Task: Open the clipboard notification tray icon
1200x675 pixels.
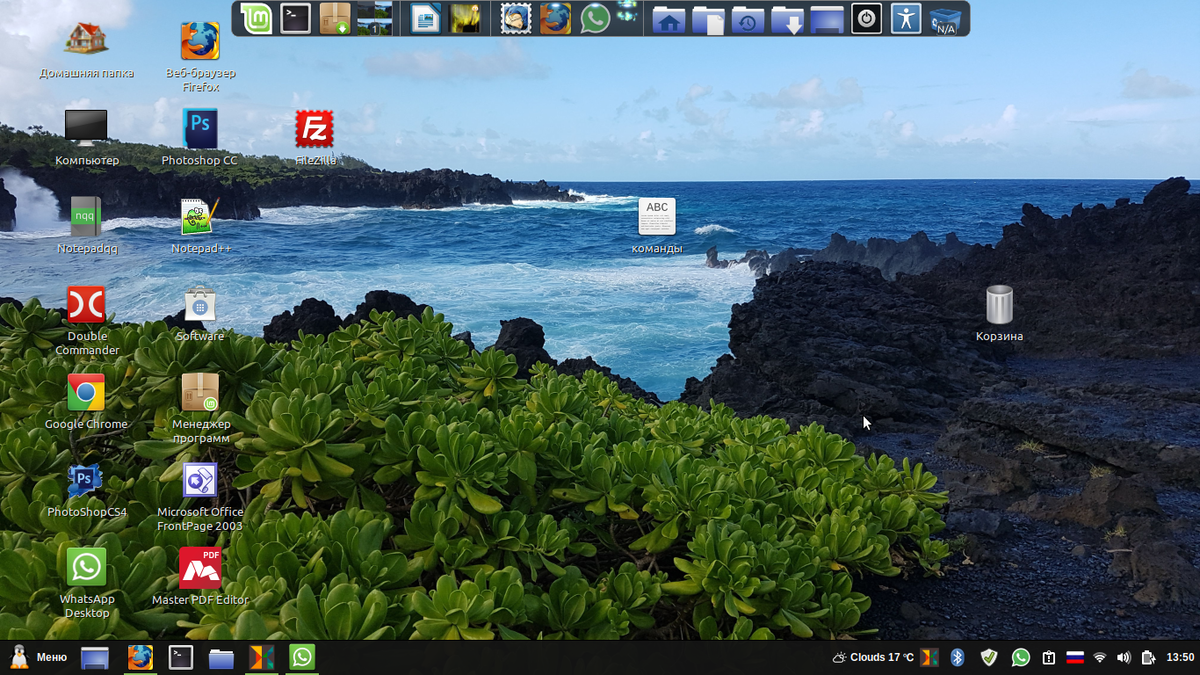Action: tap(1049, 657)
